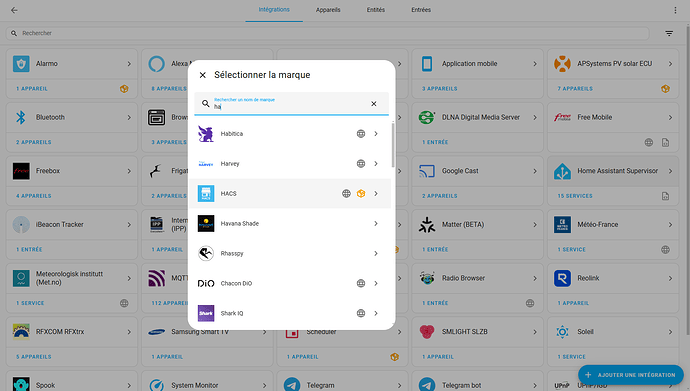Click the Havana Shade brand icon
This screenshot has width=690, height=391.
click(206, 223)
